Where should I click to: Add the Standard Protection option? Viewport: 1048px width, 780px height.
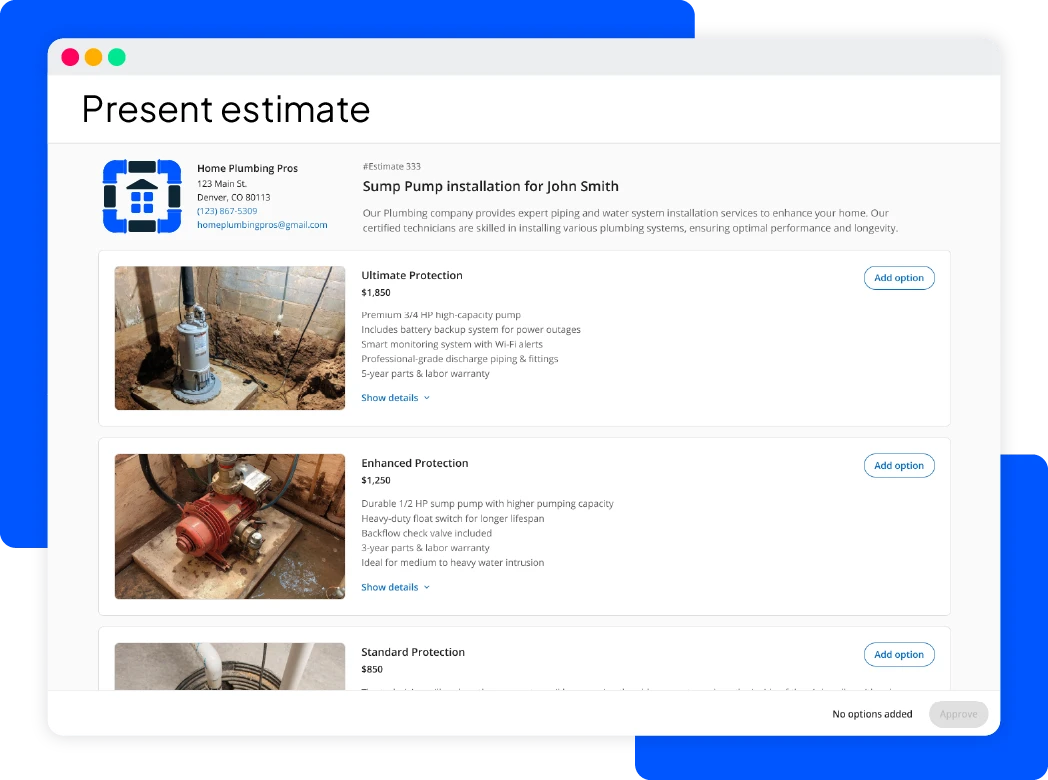click(898, 655)
